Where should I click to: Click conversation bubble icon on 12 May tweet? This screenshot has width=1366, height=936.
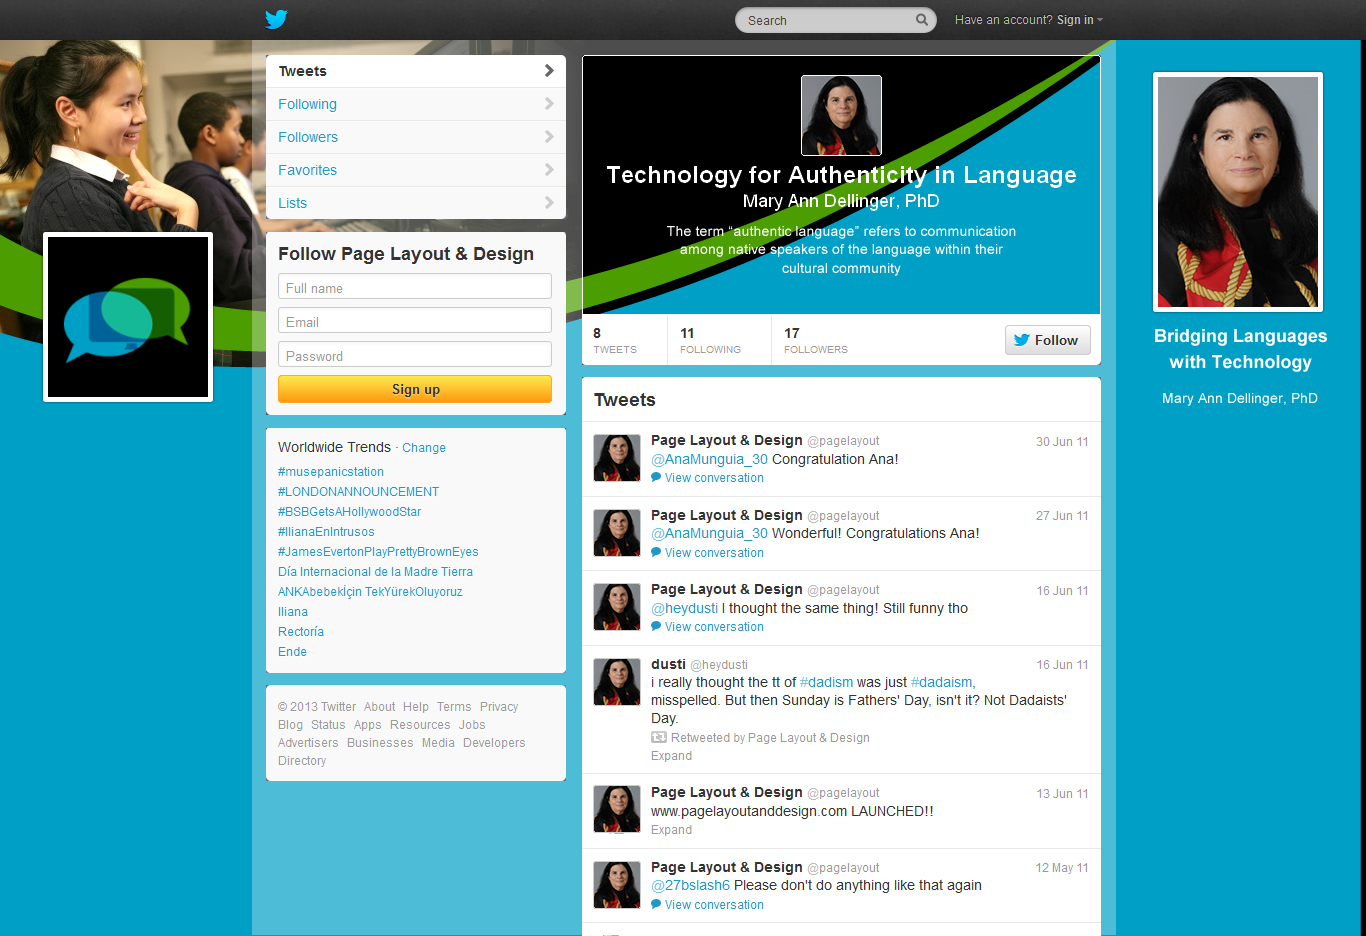(x=656, y=905)
